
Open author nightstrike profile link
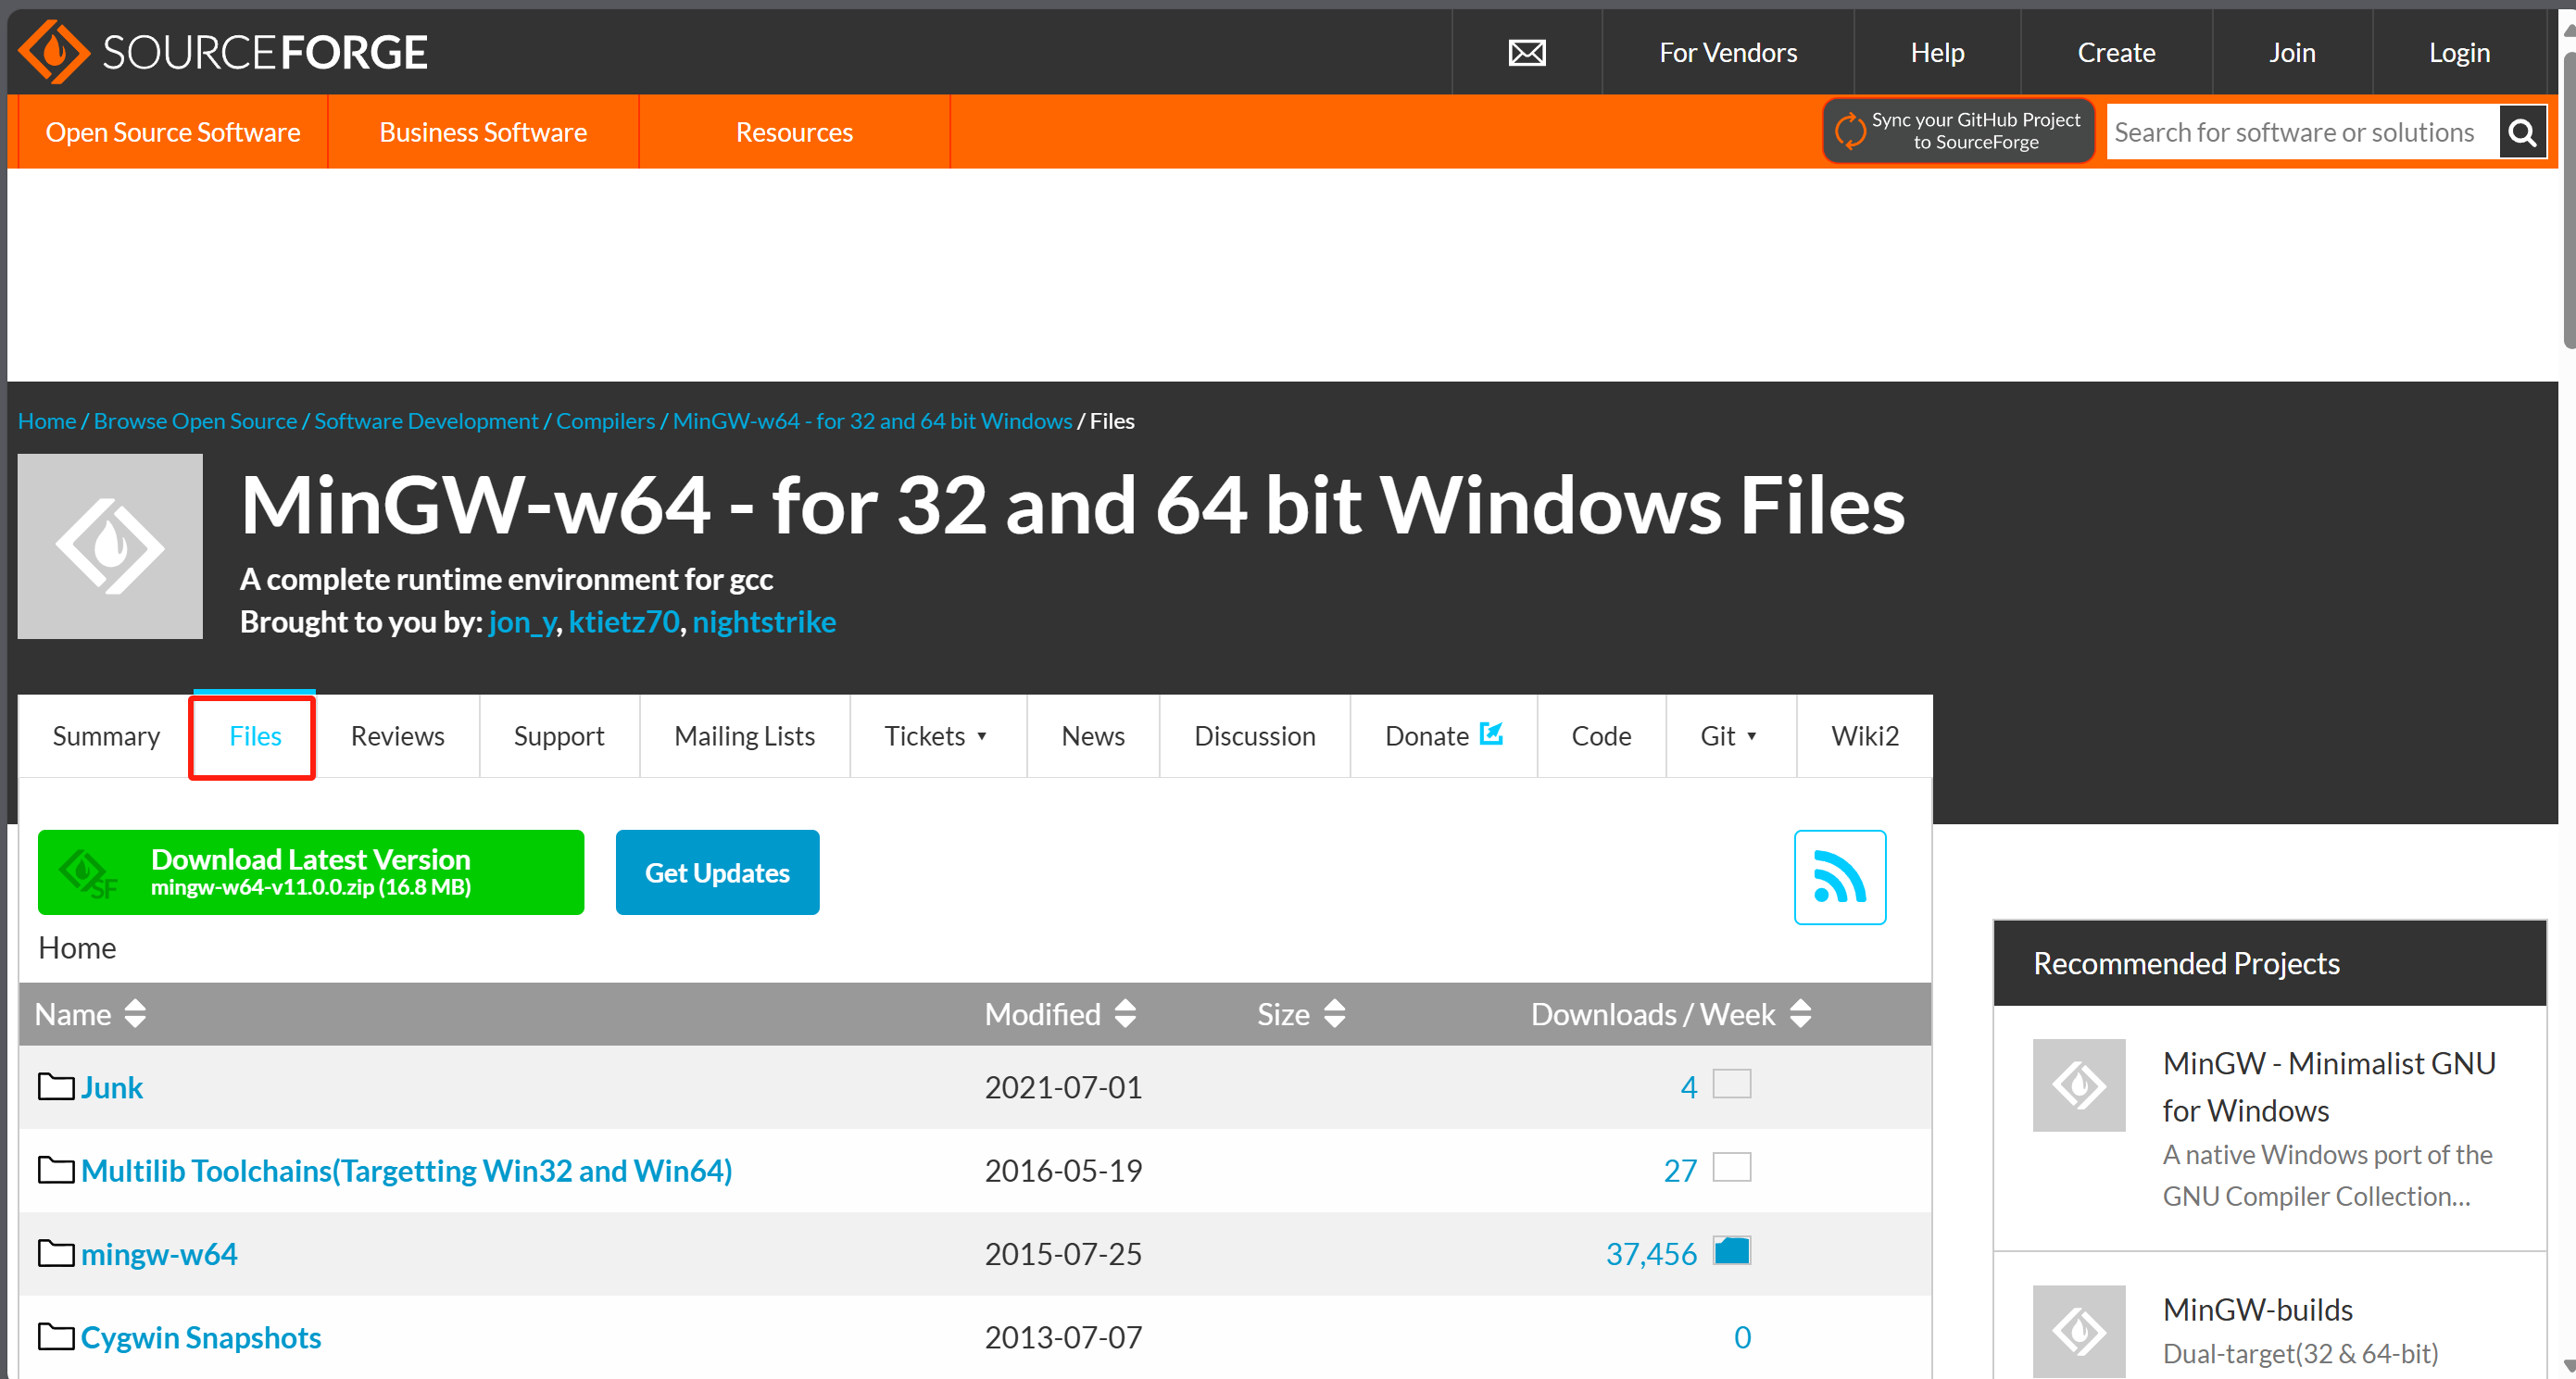pos(764,622)
